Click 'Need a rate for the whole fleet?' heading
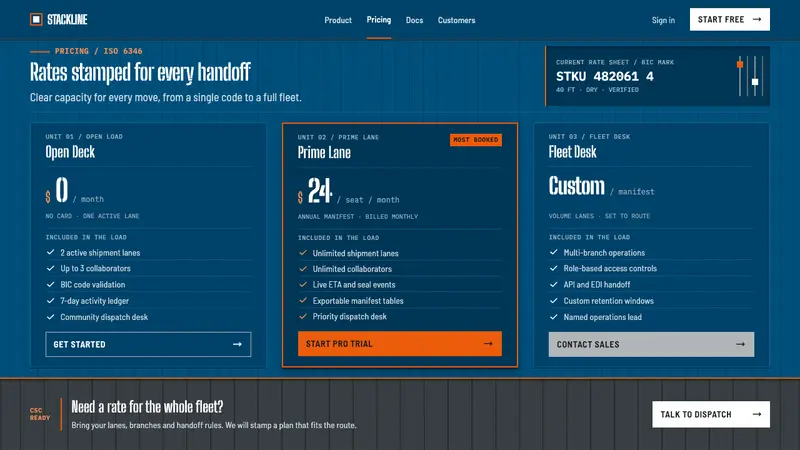The width and height of the screenshot is (800, 450). coord(147,407)
